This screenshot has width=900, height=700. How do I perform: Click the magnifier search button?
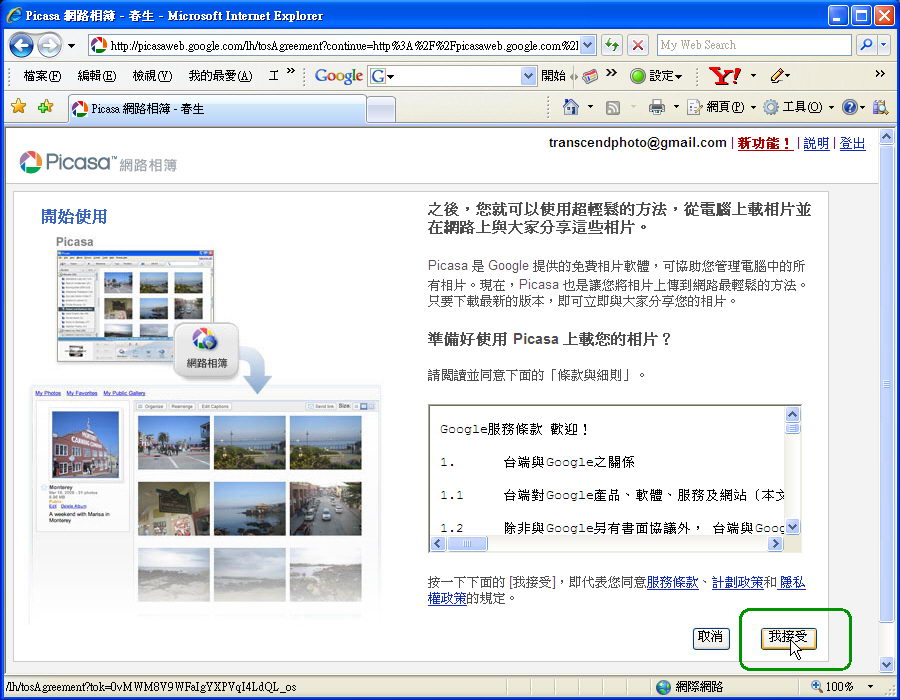coord(866,45)
